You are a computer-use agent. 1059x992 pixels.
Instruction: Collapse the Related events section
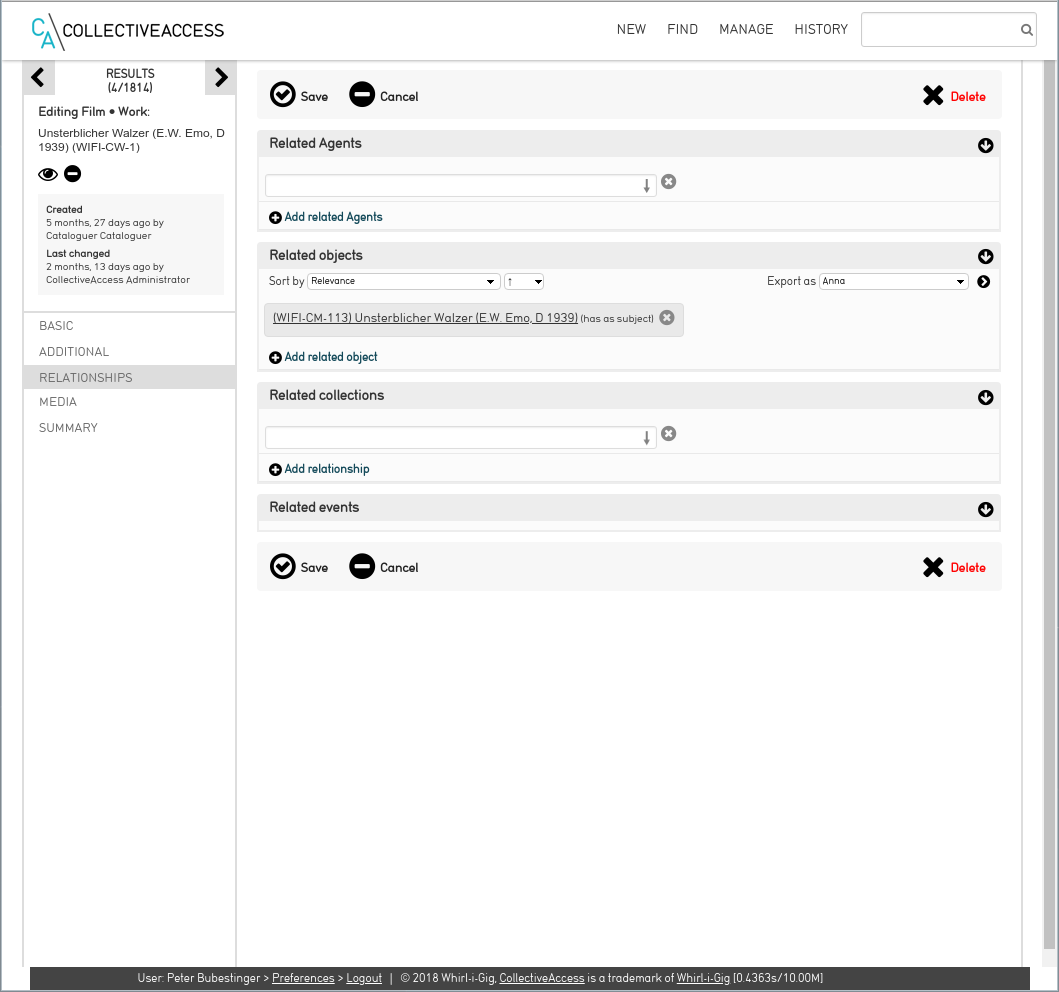[985, 510]
